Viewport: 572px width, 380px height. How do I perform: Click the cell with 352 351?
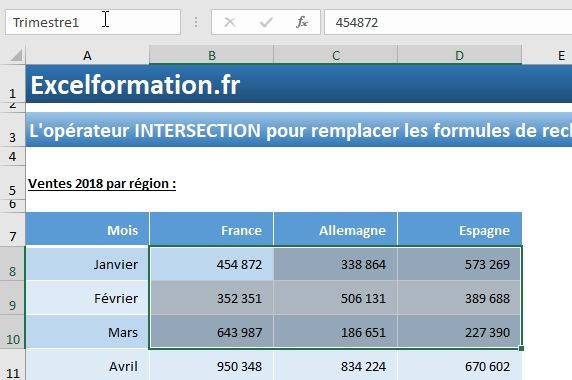click(212, 298)
